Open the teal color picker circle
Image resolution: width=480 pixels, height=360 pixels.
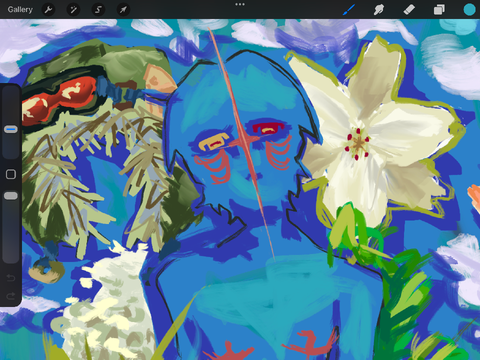coord(469,10)
